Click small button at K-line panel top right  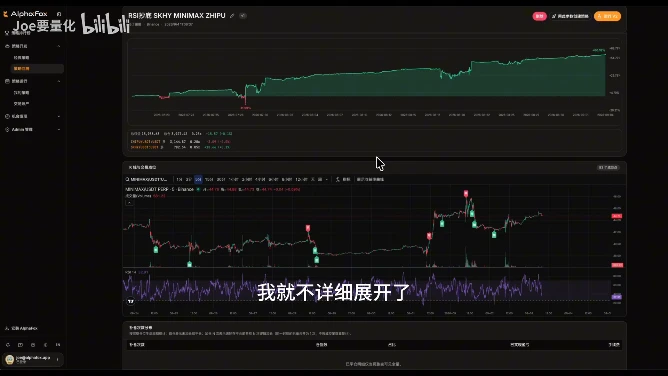tap(608, 167)
